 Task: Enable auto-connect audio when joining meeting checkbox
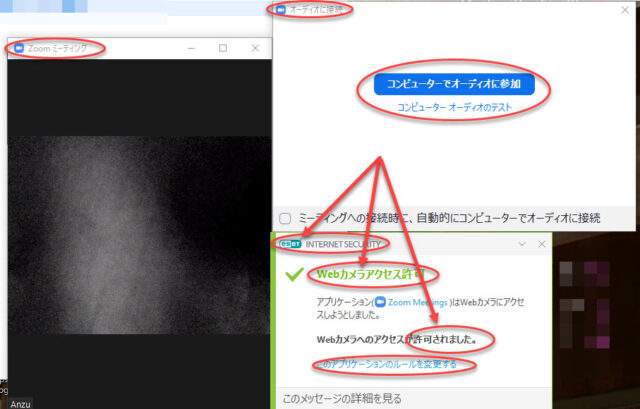(285, 218)
